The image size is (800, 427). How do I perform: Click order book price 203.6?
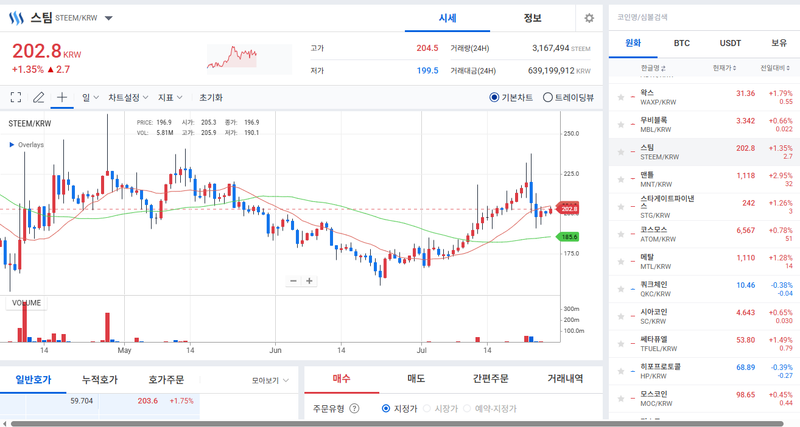[x=147, y=401]
